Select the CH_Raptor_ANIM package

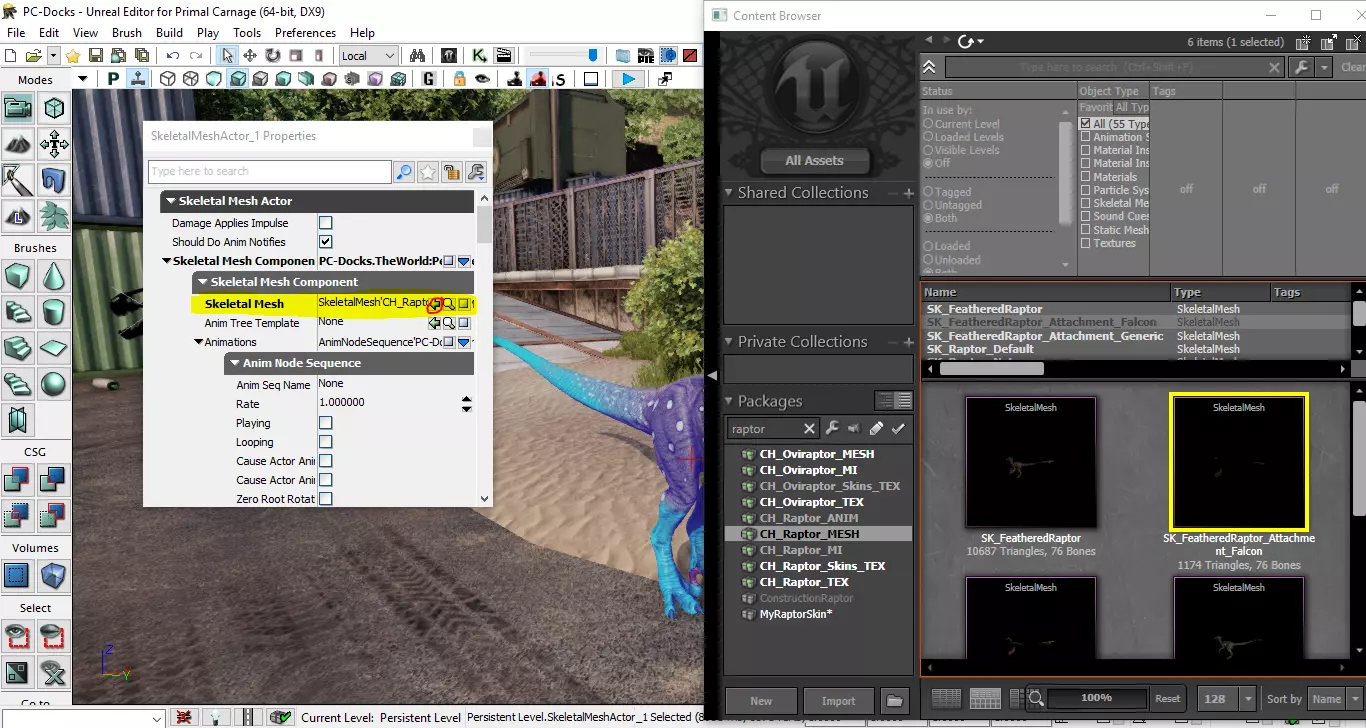coord(808,518)
